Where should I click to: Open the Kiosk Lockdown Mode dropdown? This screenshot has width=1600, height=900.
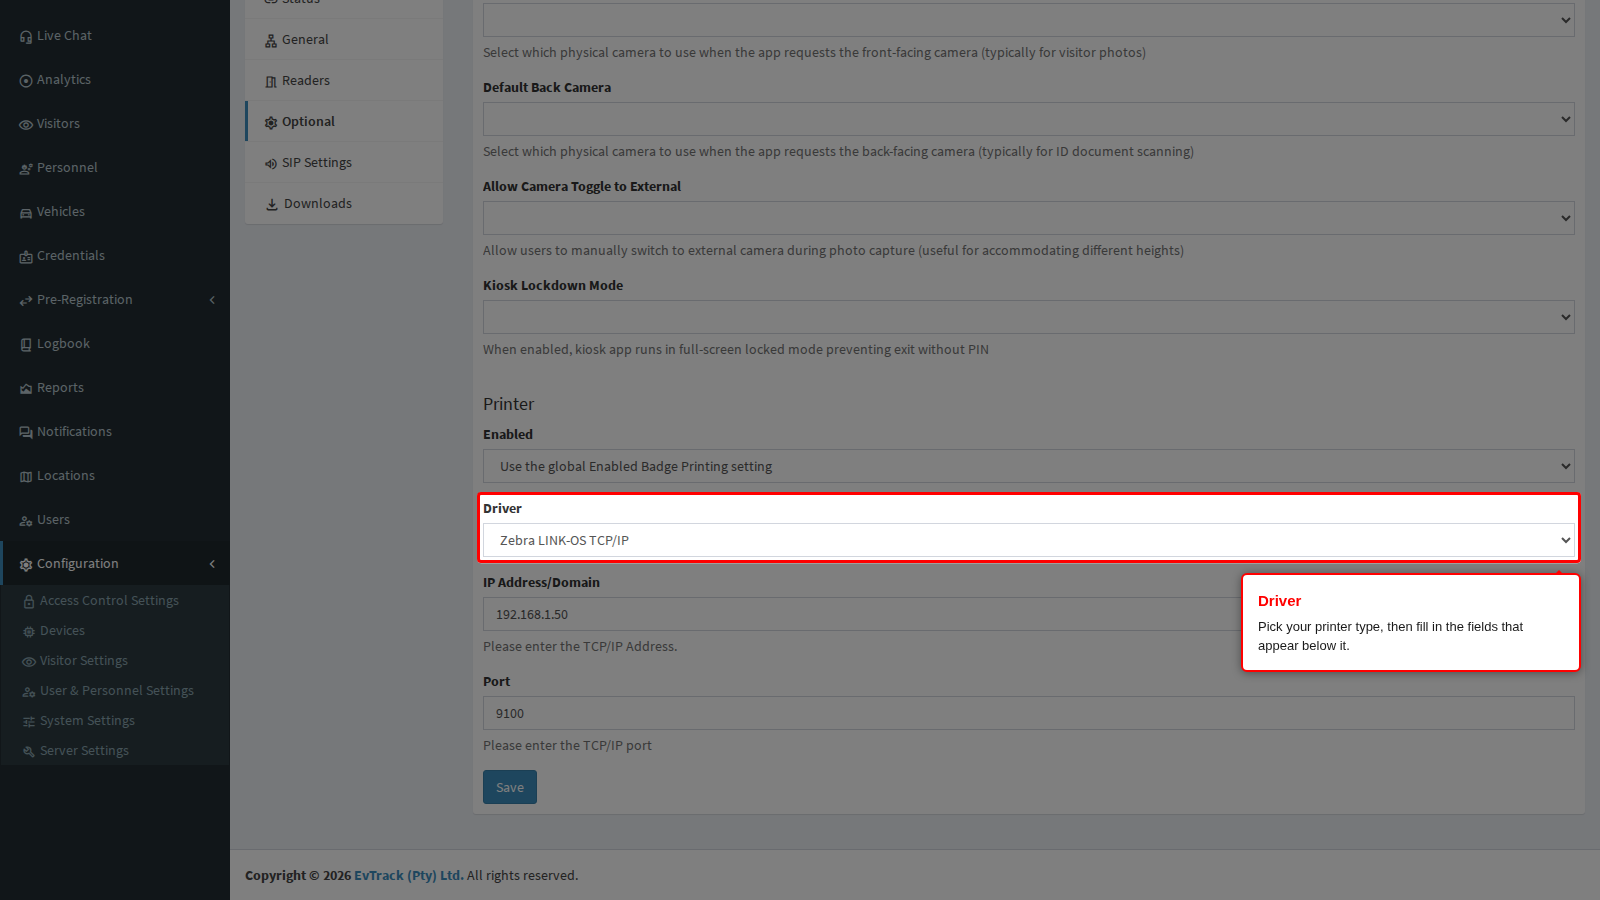(x=1028, y=317)
